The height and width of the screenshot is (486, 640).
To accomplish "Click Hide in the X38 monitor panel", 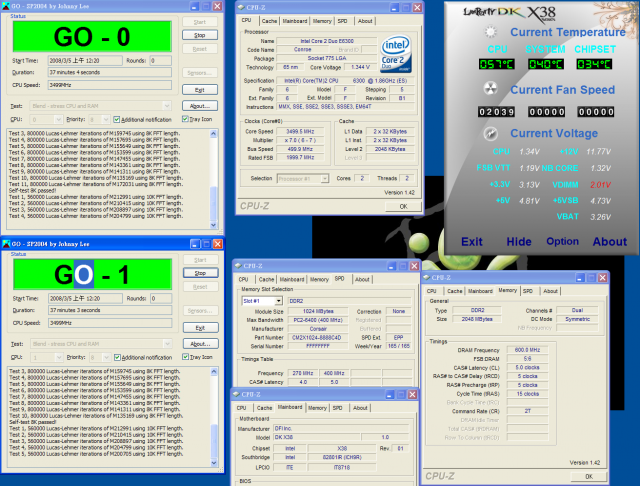I will pyautogui.click(x=519, y=242).
